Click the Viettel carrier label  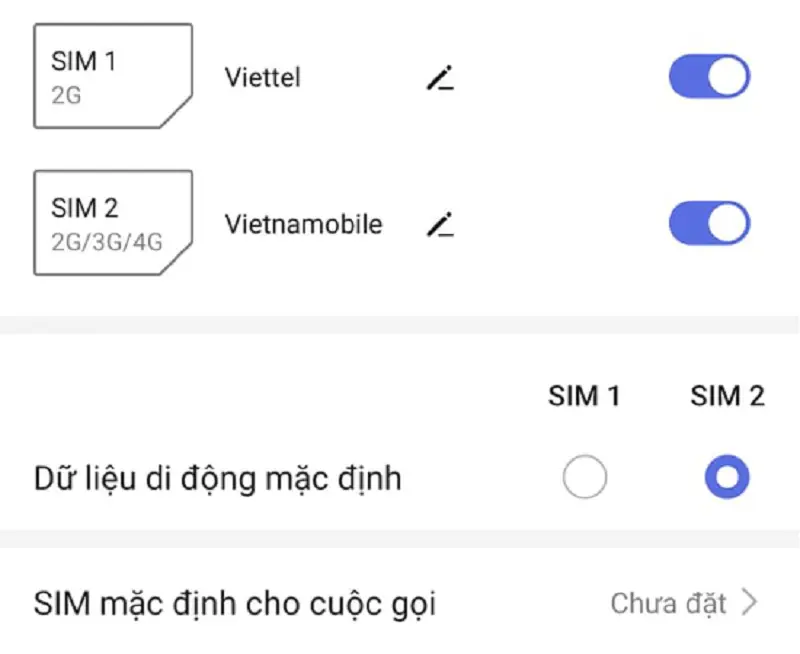pyautogui.click(x=261, y=77)
